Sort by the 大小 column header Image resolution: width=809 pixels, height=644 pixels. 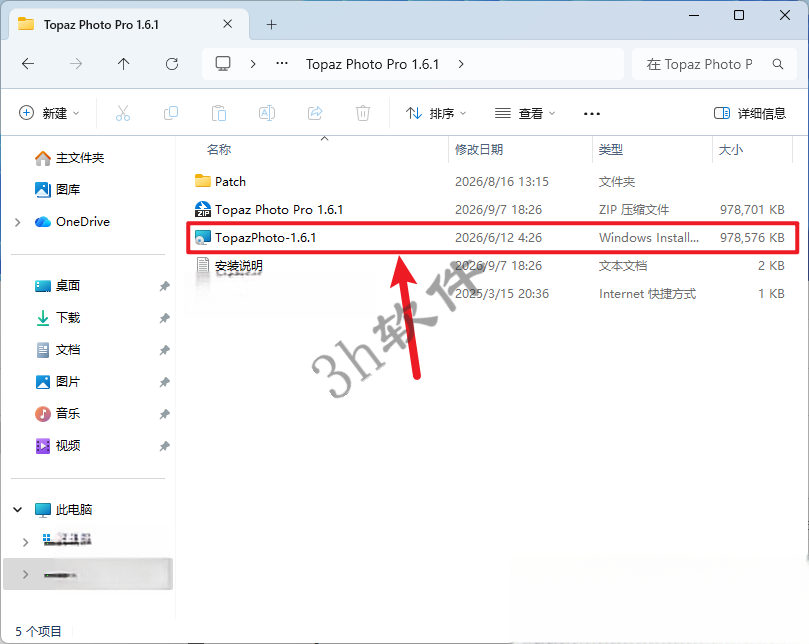tap(731, 150)
